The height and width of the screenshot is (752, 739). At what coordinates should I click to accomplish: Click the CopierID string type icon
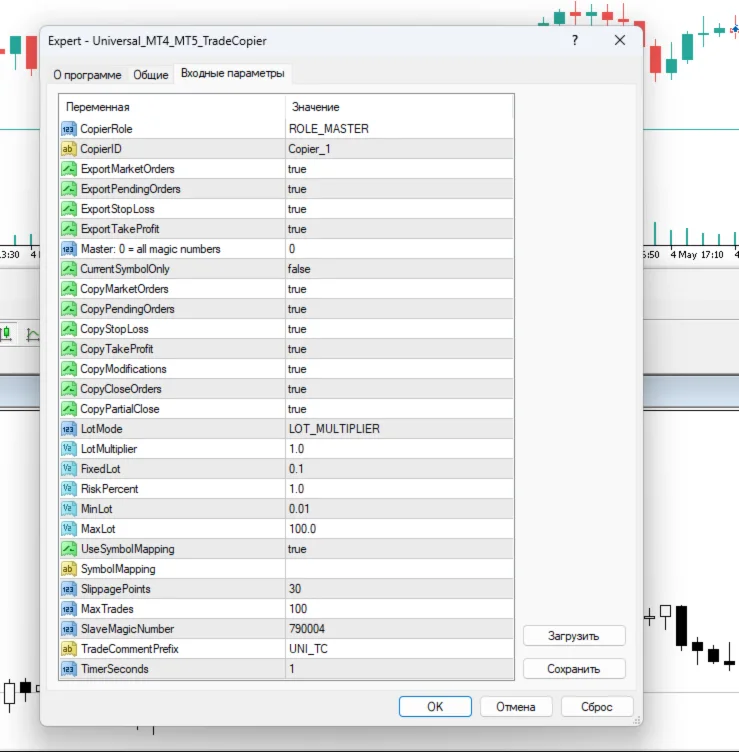point(69,149)
